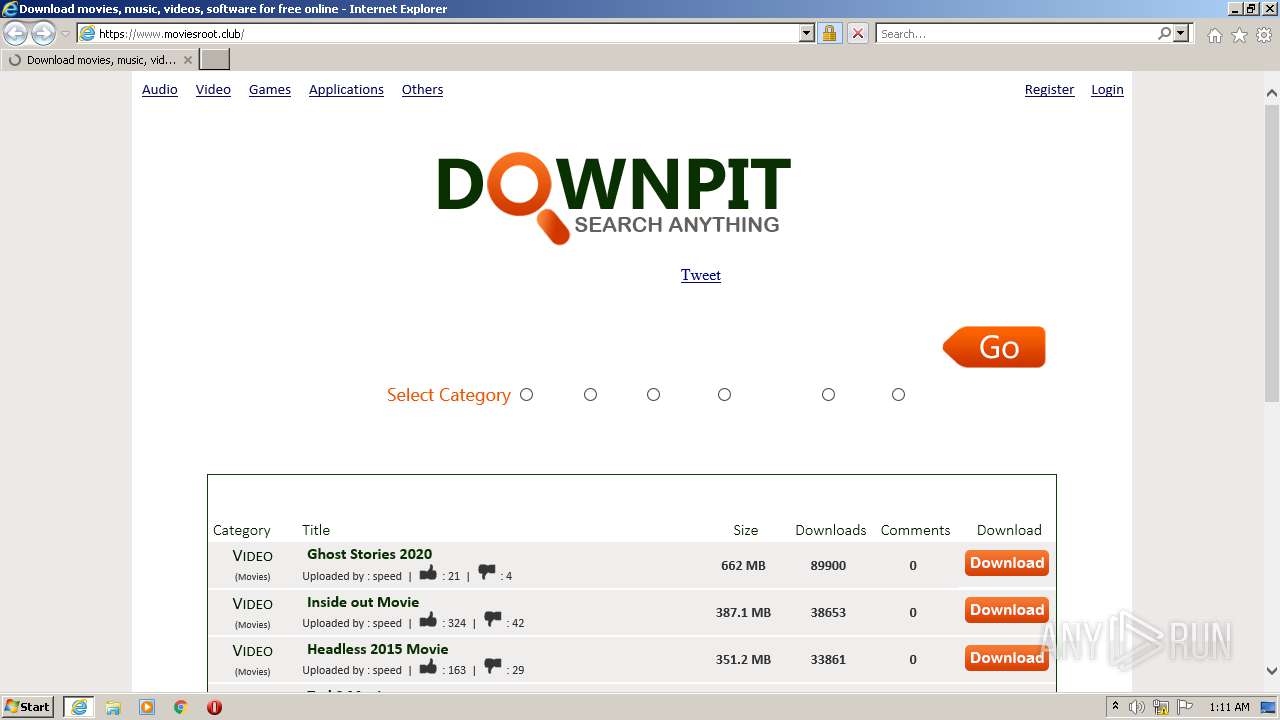
Task: Open Chrome from the taskbar
Action: [x=181, y=707]
